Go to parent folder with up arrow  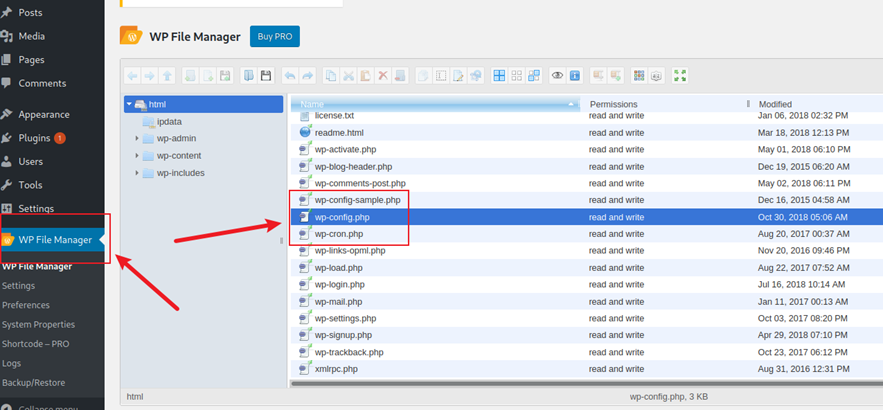pos(167,75)
